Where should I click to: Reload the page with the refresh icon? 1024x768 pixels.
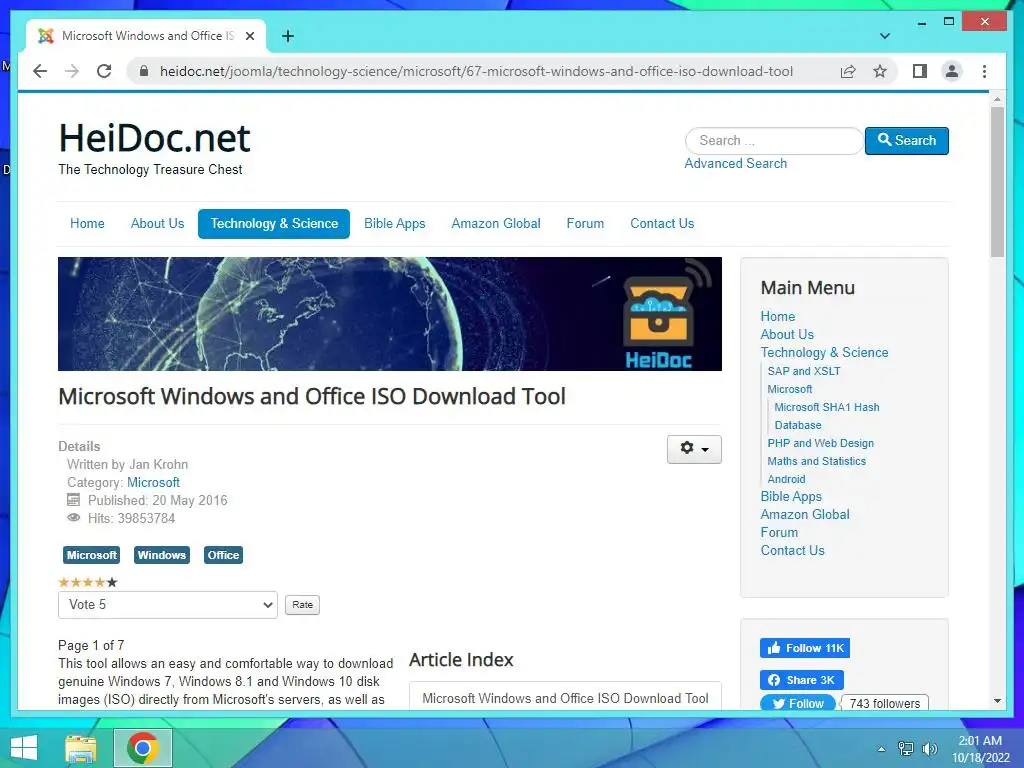pos(104,71)
